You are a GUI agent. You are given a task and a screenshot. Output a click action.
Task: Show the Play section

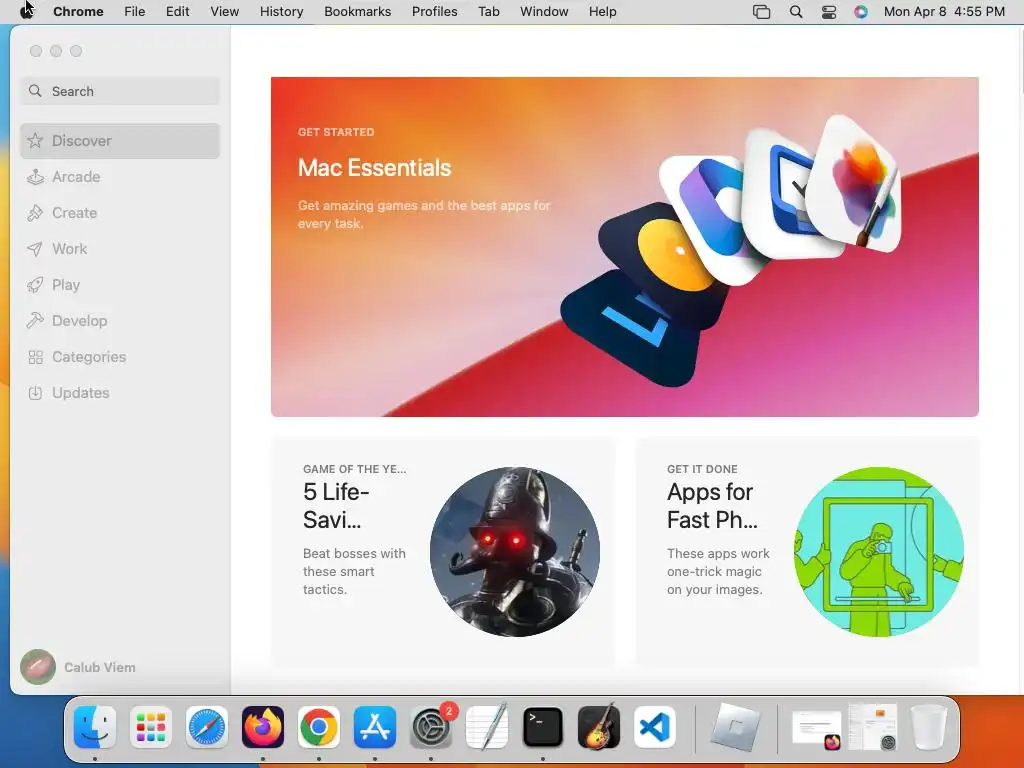click(x=120, y=285)
